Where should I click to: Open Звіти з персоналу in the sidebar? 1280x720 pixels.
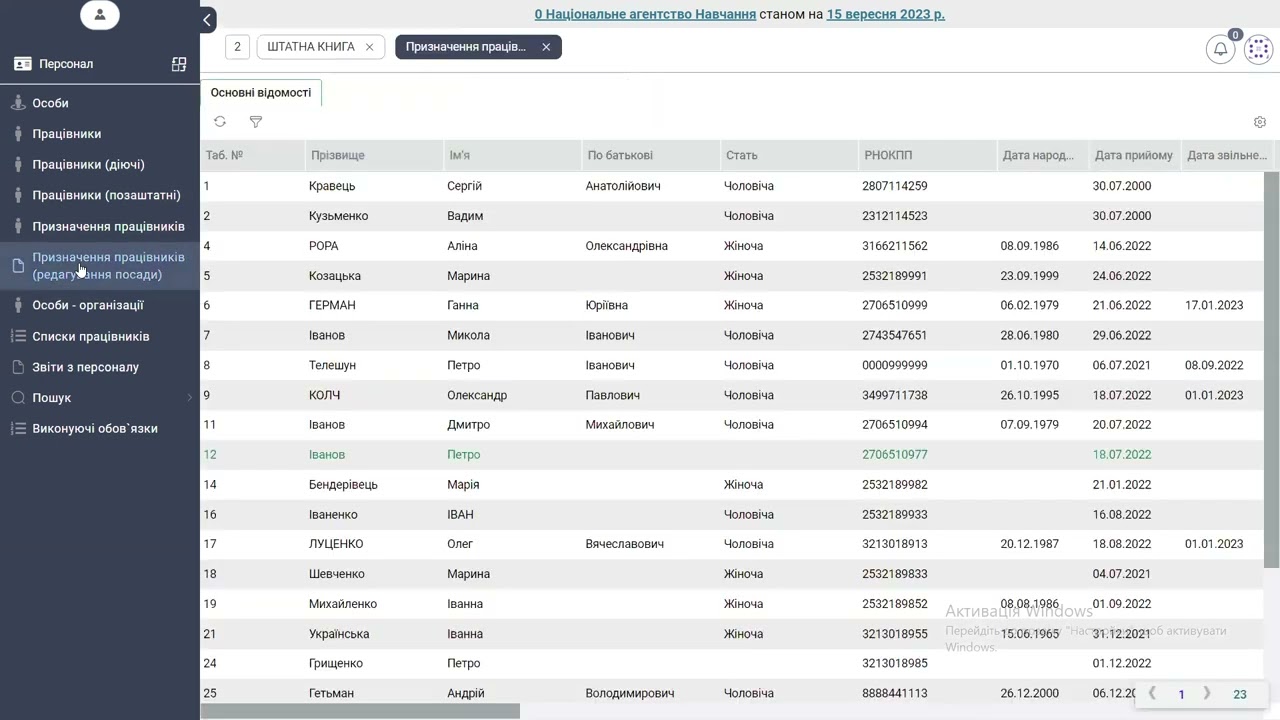click(85, 367)
